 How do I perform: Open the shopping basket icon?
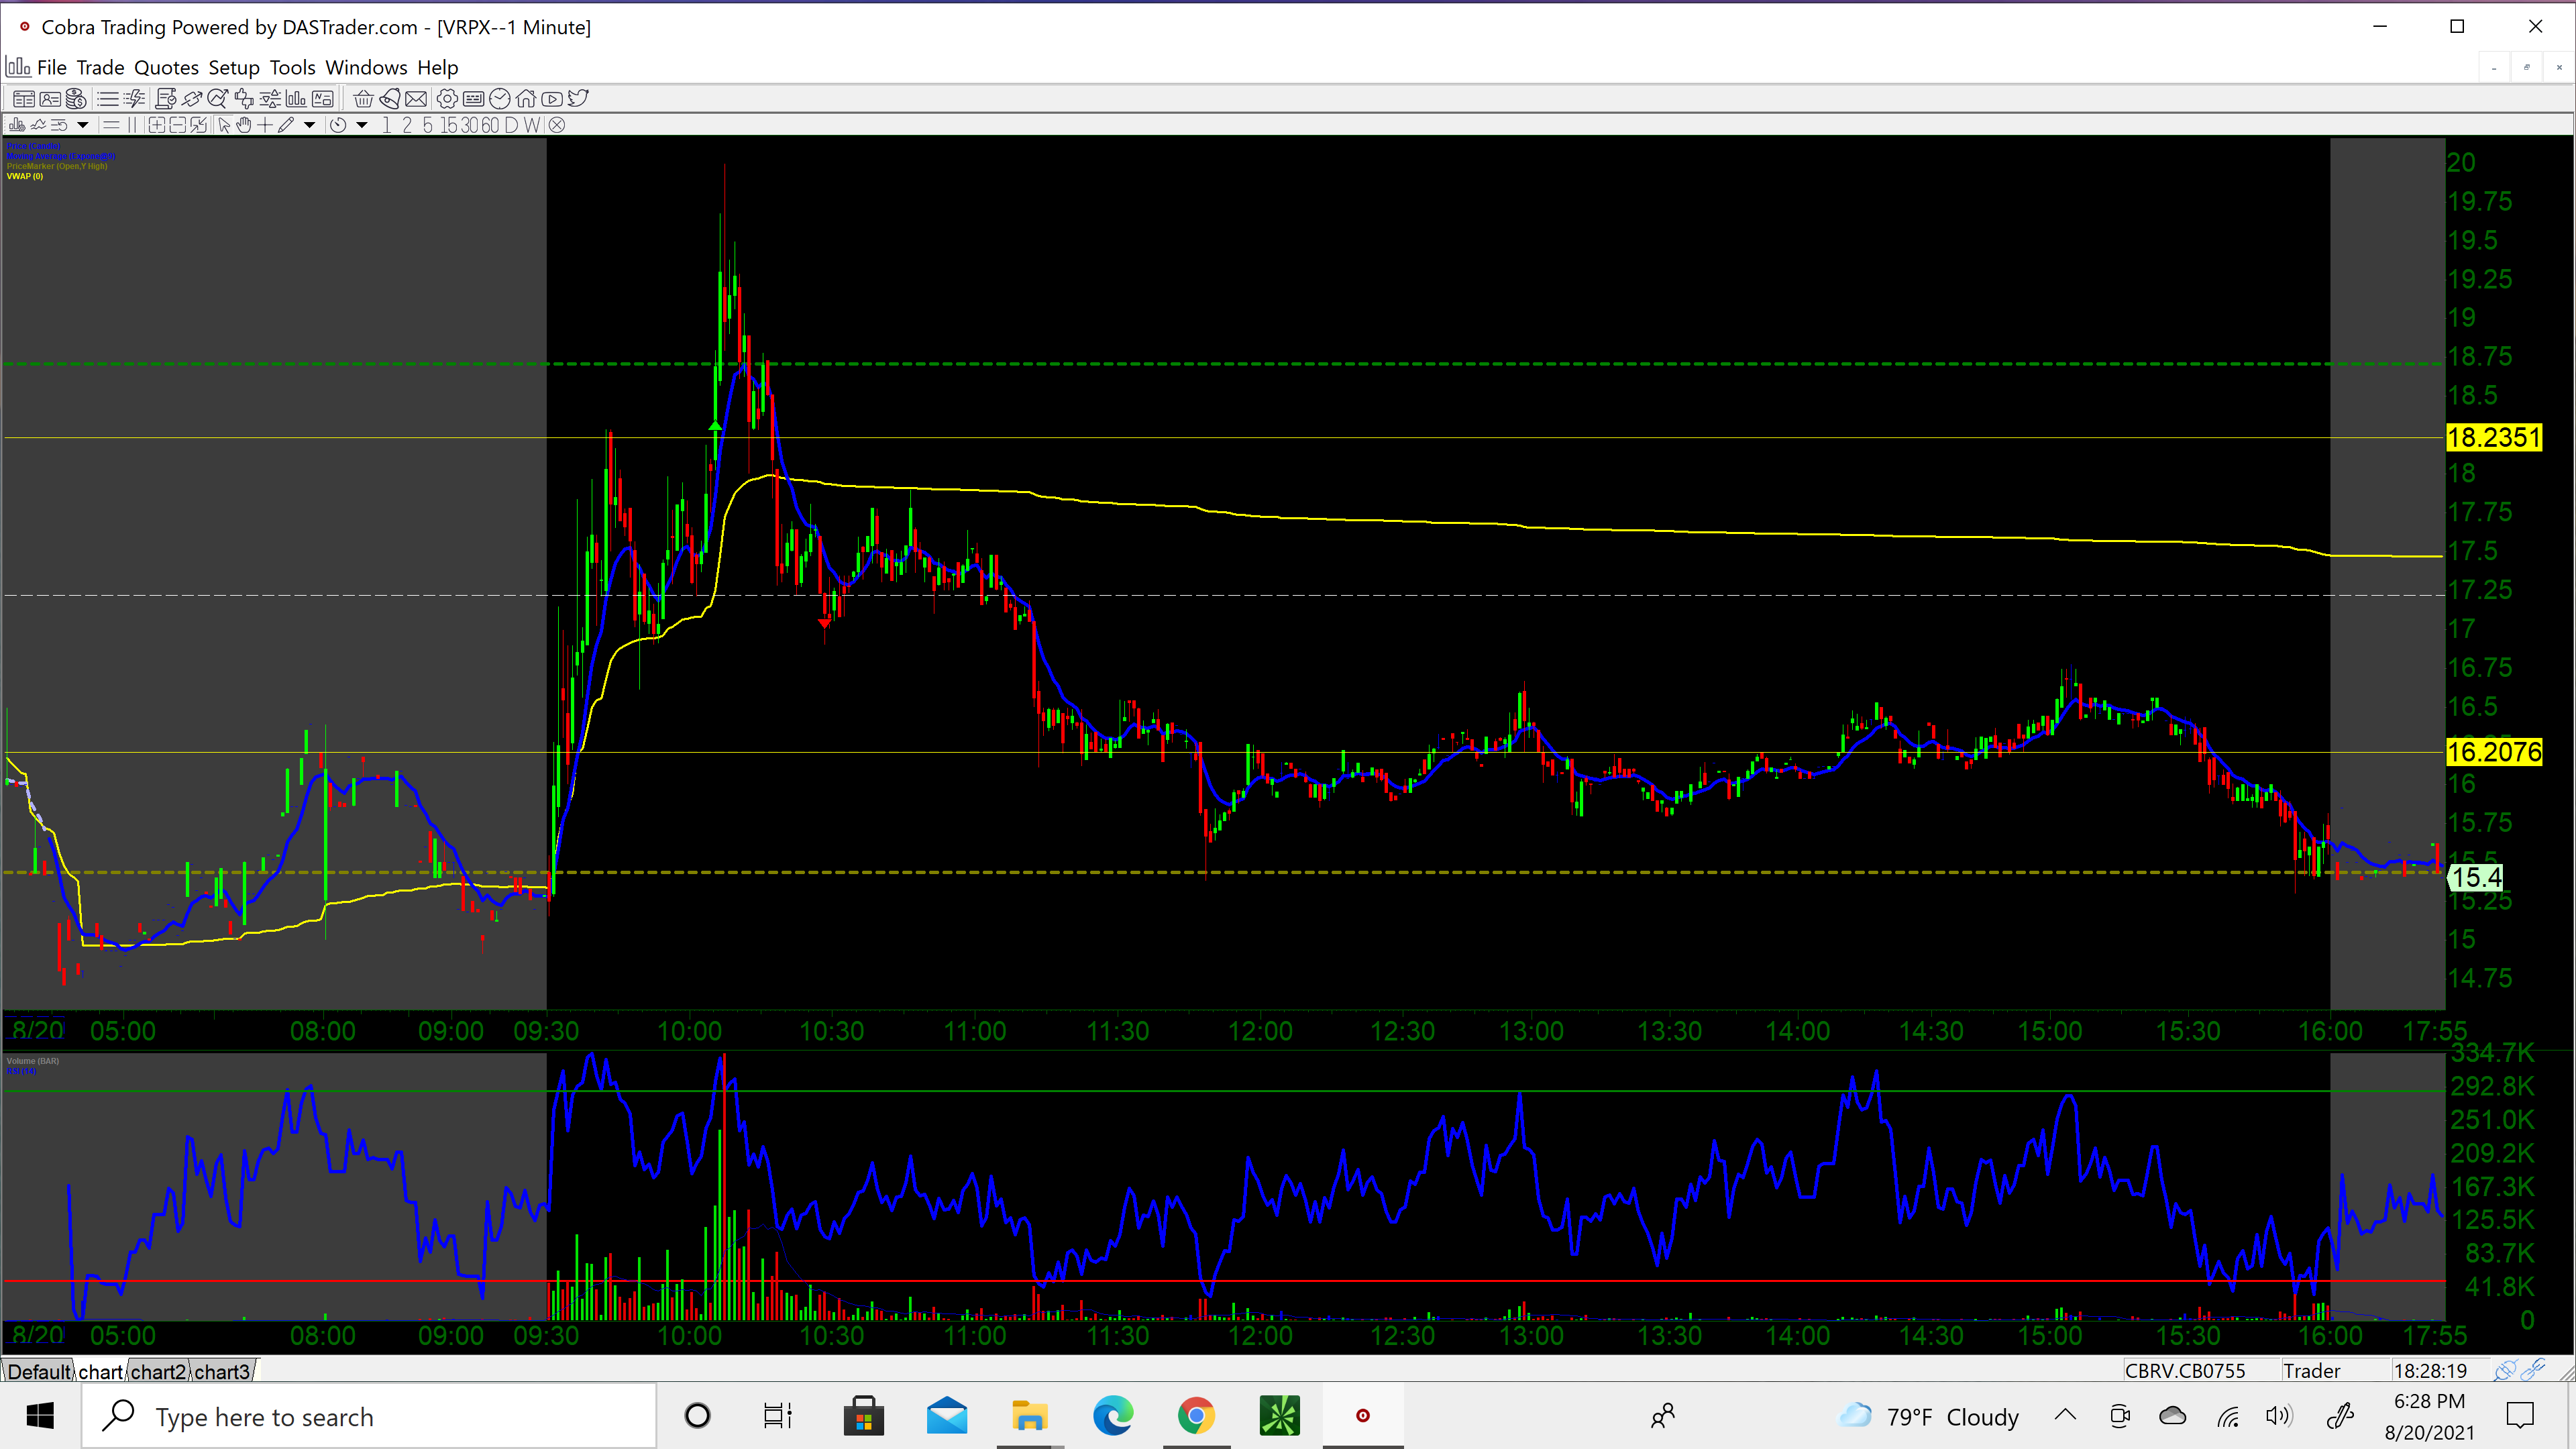click(363, 99)
